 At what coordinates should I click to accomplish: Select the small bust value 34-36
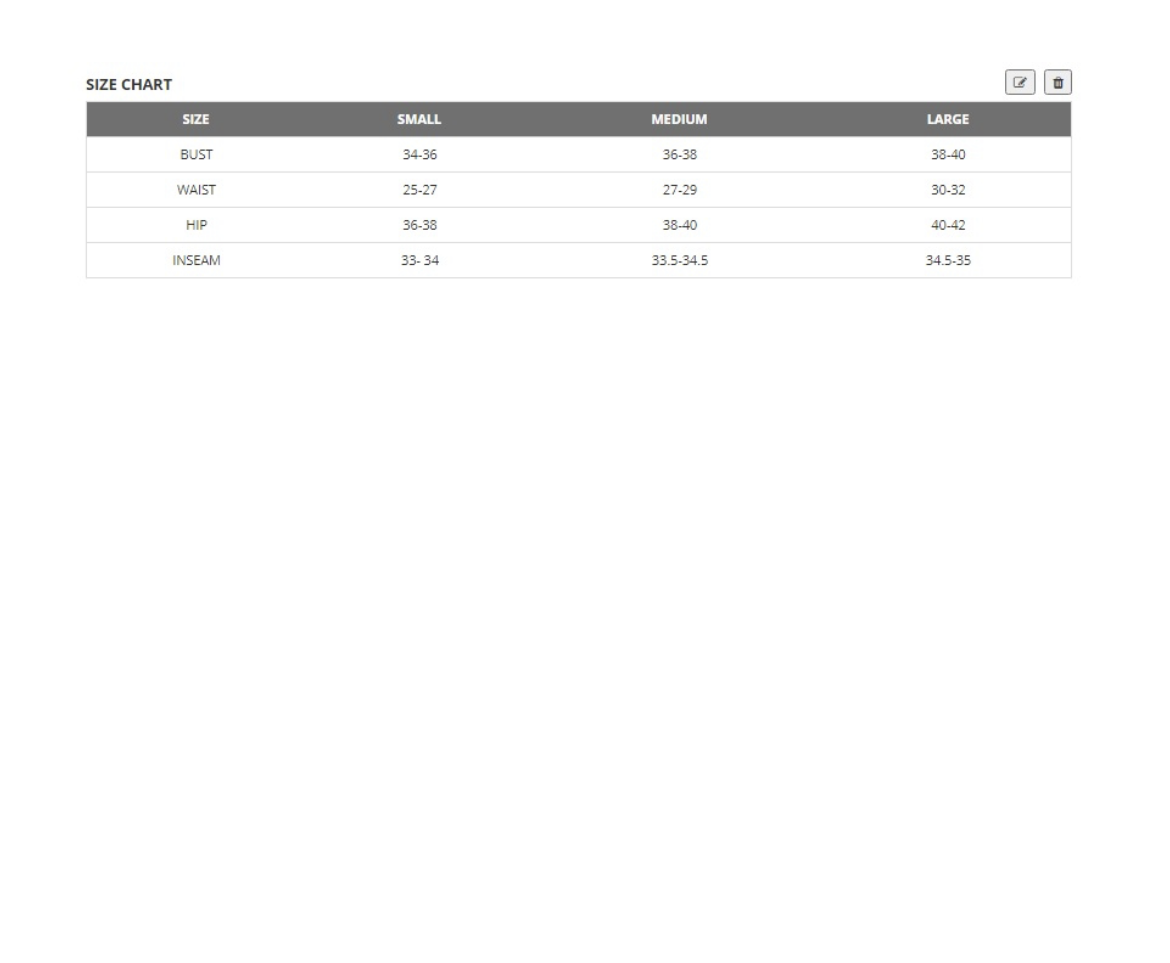[419, 155]
